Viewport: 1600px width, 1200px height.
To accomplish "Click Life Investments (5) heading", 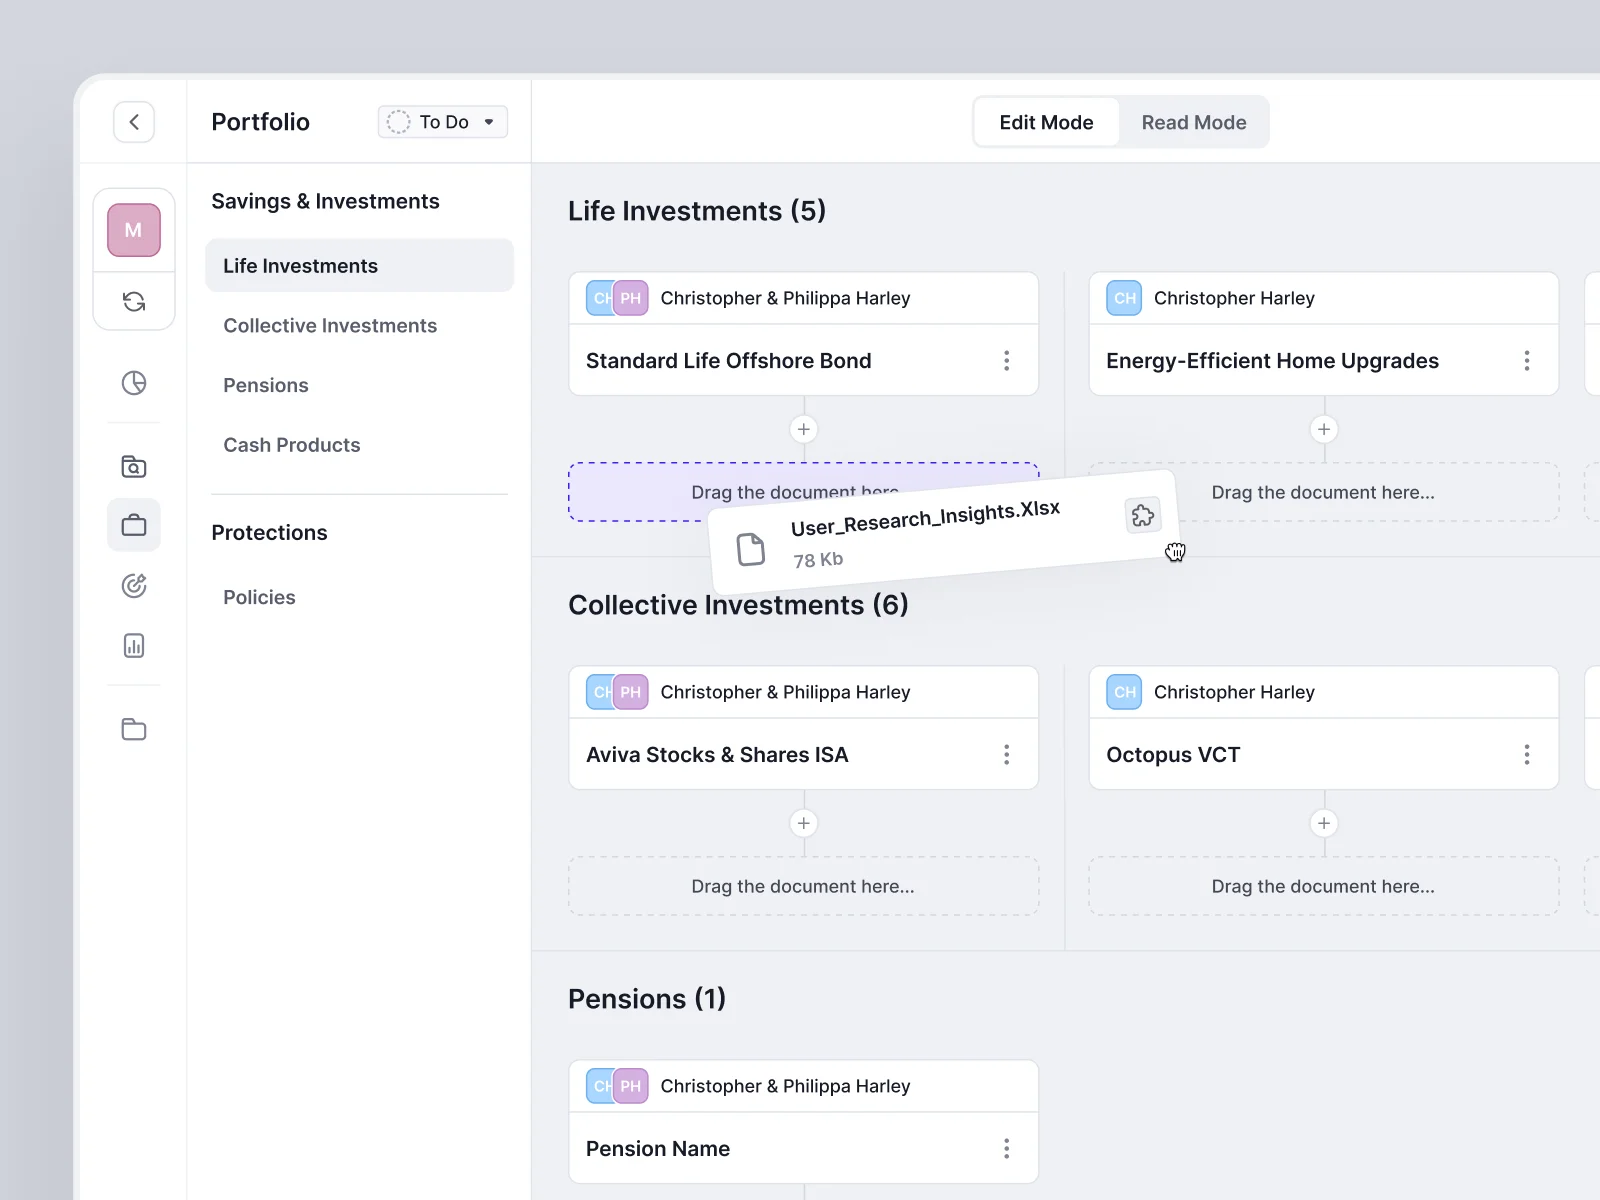I will [697, 211].
